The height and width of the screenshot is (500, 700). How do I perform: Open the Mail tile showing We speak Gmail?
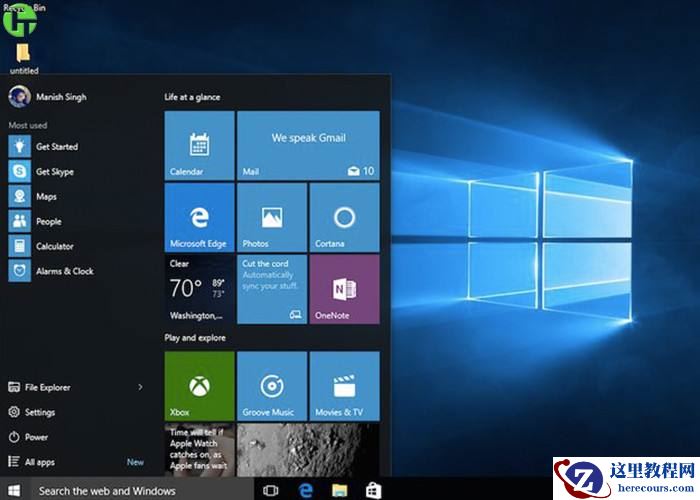(308, 146)
